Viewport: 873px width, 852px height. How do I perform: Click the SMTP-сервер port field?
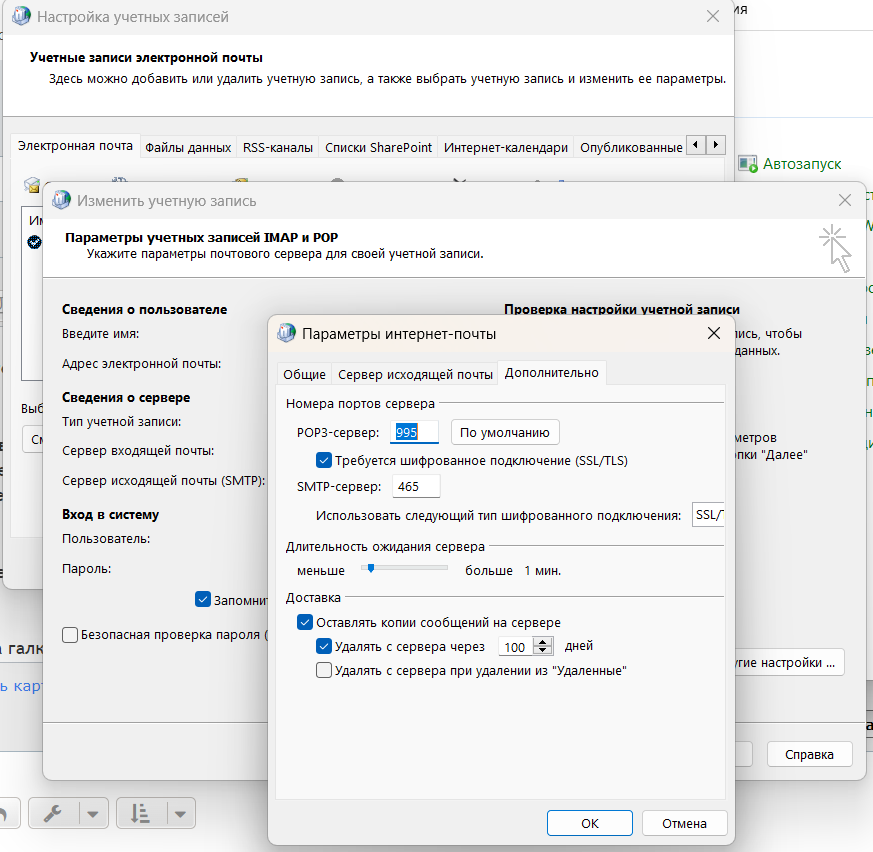click(416, 486)
